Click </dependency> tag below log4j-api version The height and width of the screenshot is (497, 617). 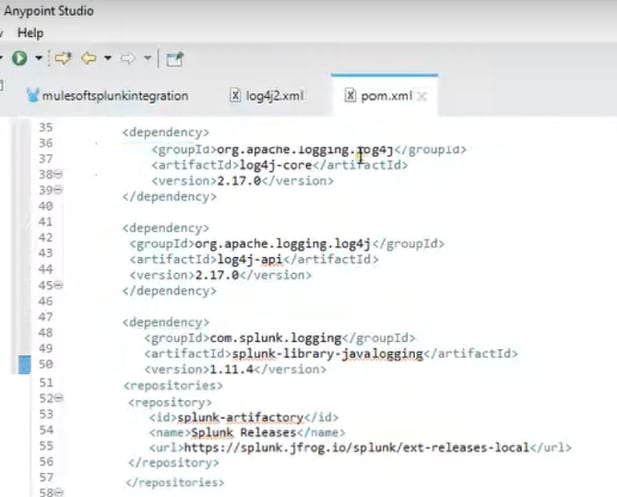pyautogui.click(x=169, y=291)
